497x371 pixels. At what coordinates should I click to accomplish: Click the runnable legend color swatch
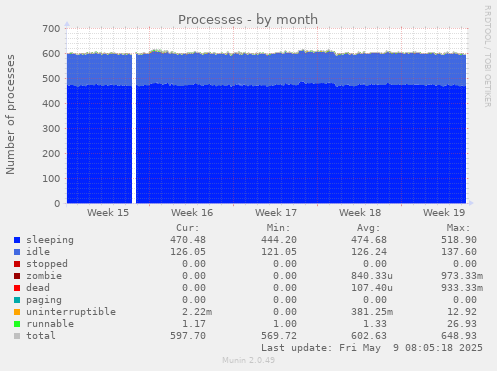[x=17, y=324]
